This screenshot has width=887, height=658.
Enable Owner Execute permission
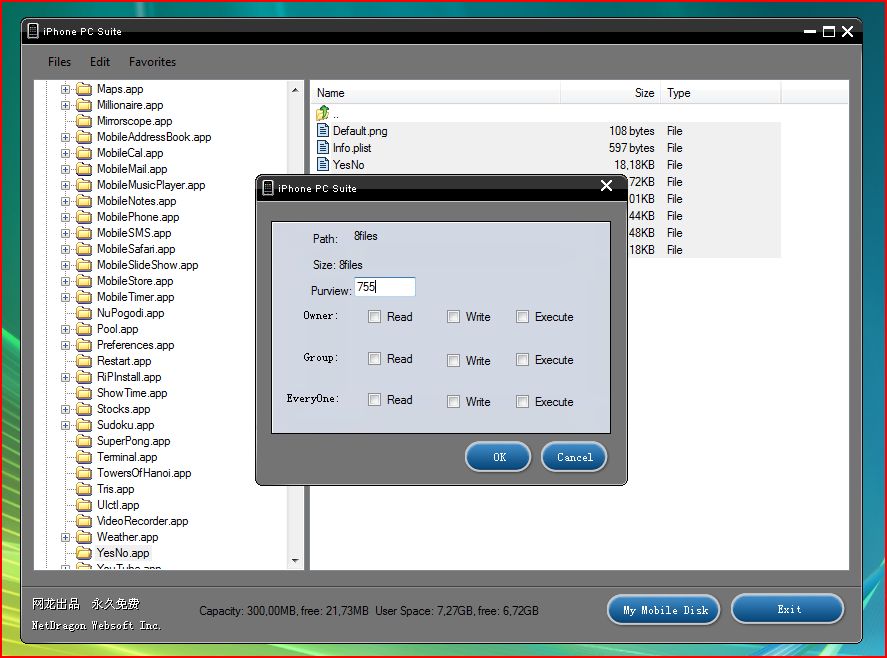pyautogui.click(x=522, y=316)
